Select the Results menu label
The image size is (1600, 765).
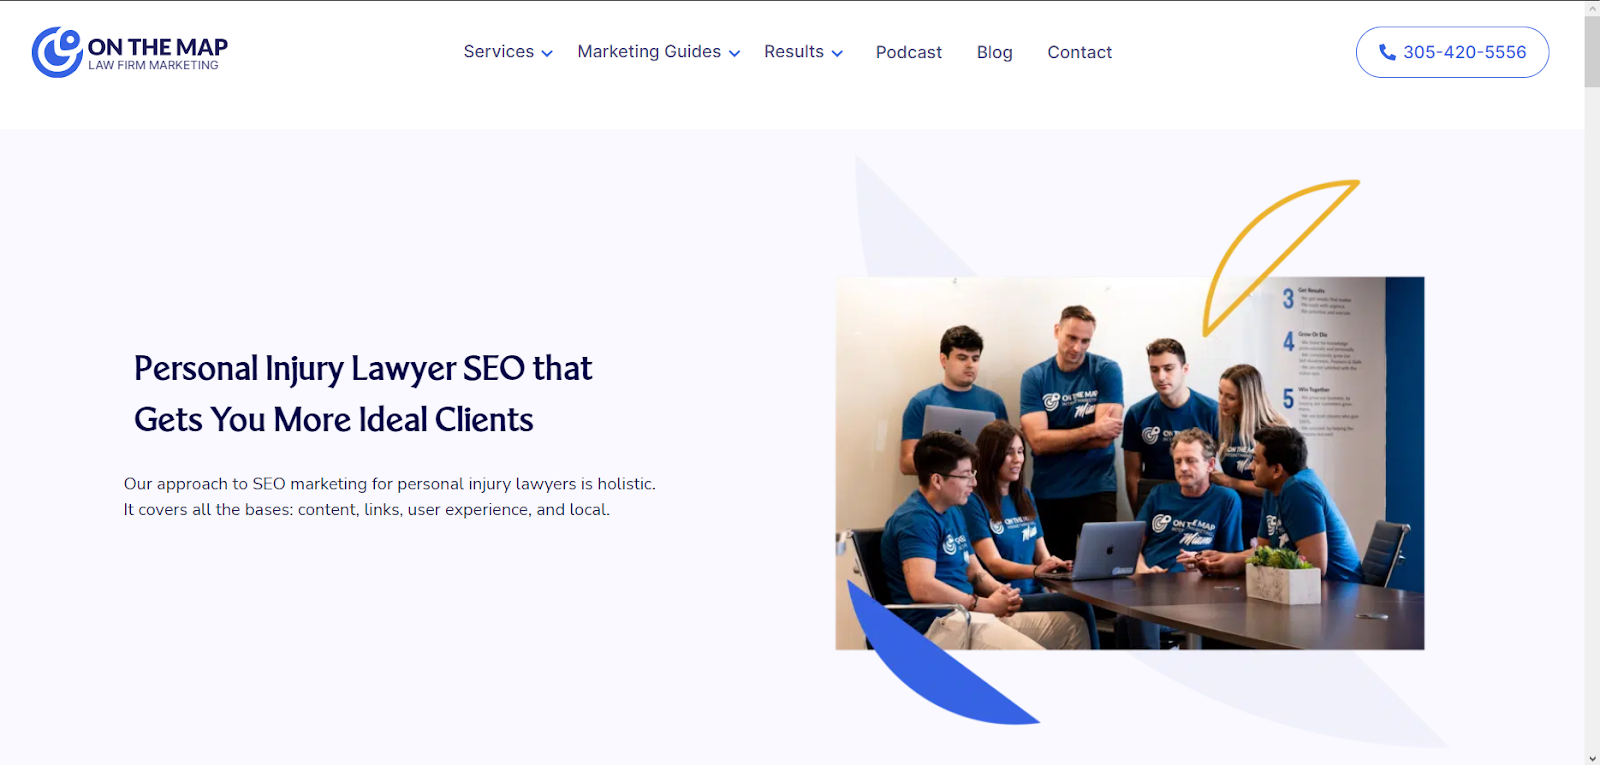pyautogui.click(x=794, y=52)
